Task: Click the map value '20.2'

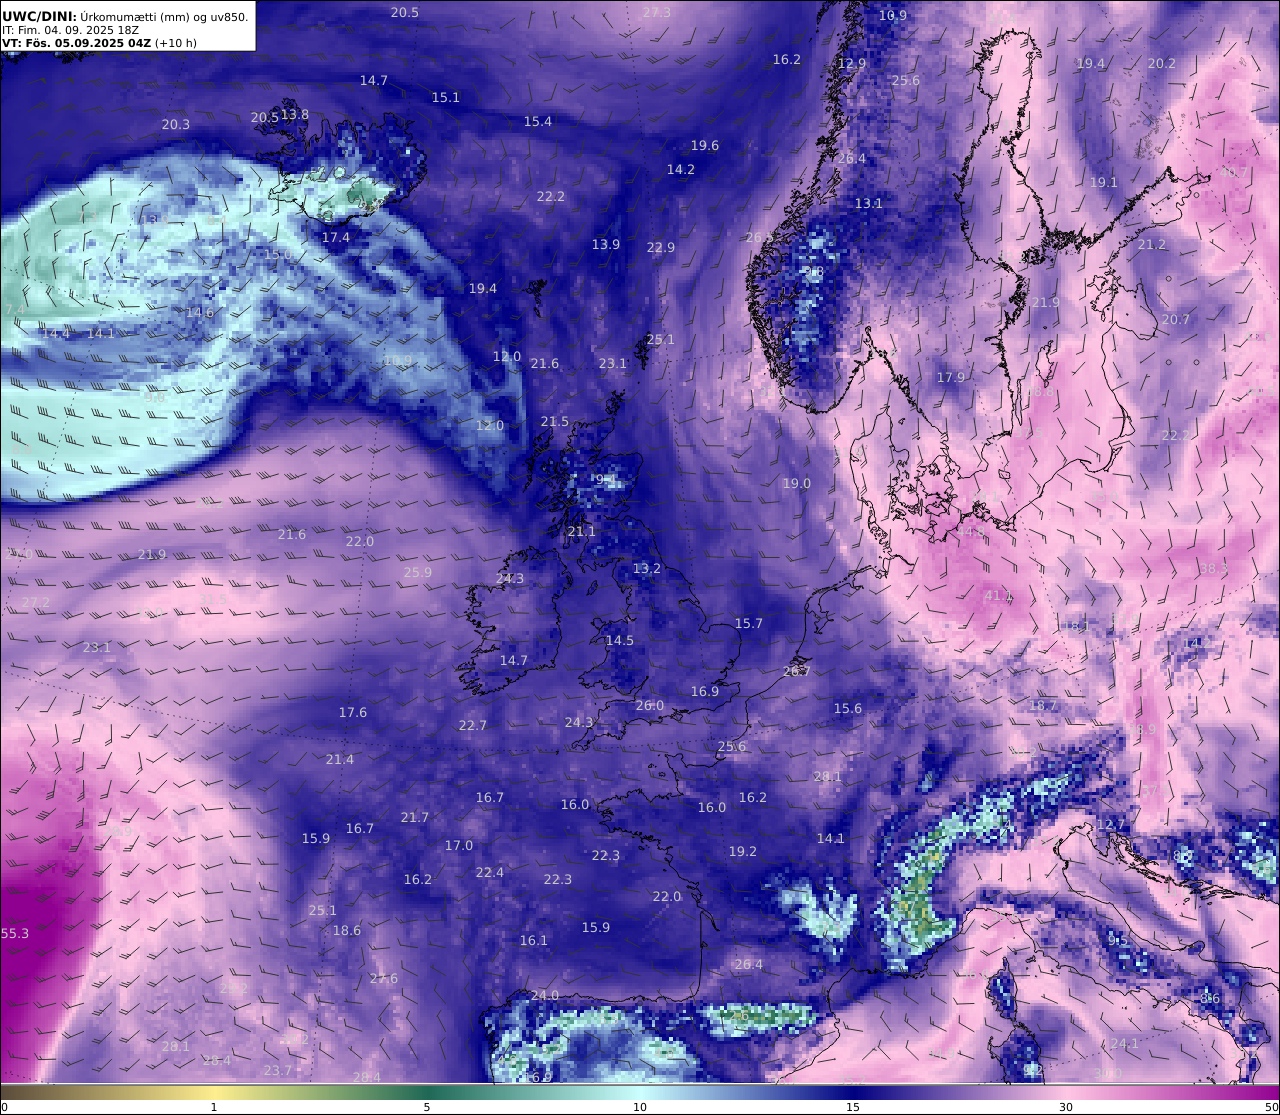Action: pos(1162,64)
